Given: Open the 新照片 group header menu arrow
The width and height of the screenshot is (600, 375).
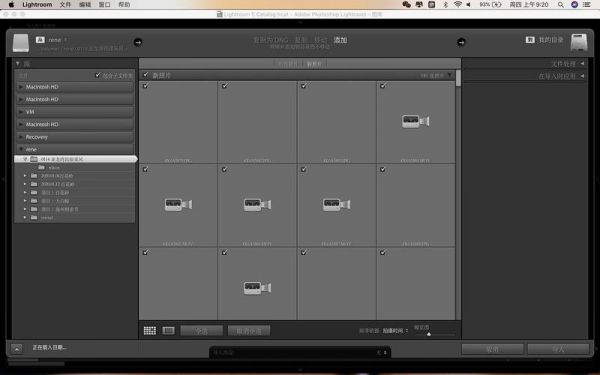Looking at the screenshot, I should click(x=450, y=75).
